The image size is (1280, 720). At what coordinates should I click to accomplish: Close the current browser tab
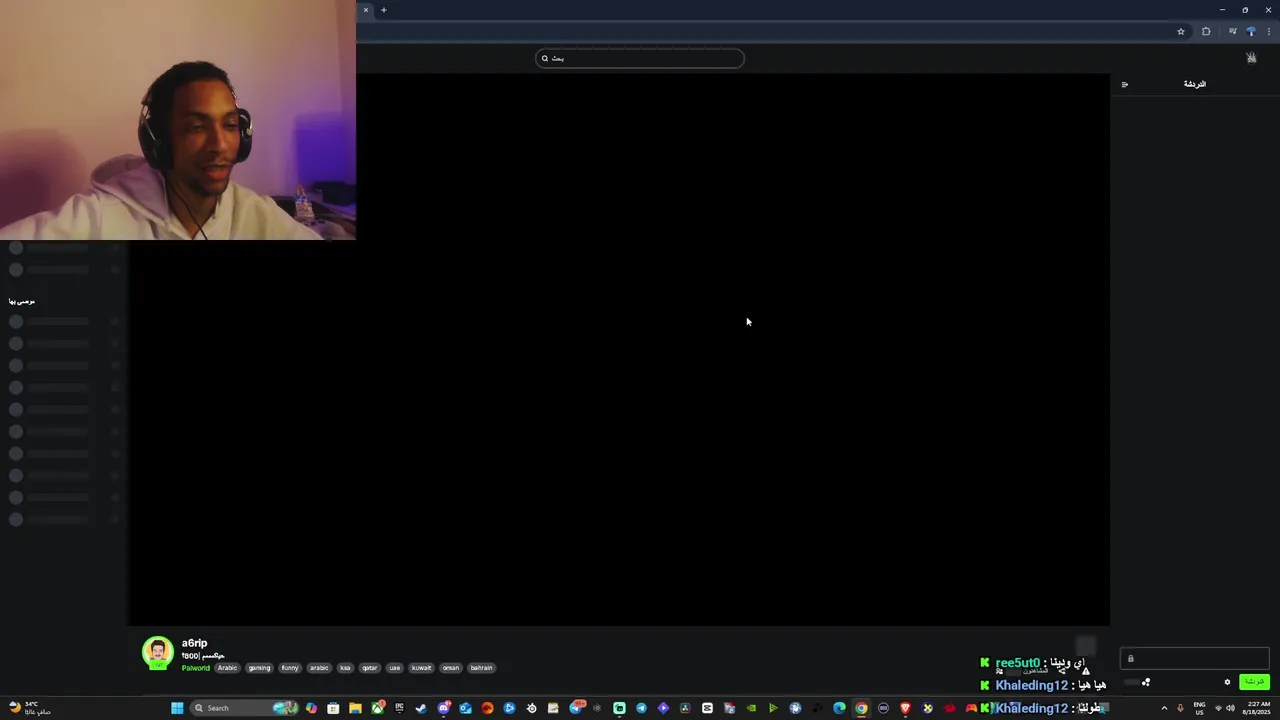(x=366, y=10)
